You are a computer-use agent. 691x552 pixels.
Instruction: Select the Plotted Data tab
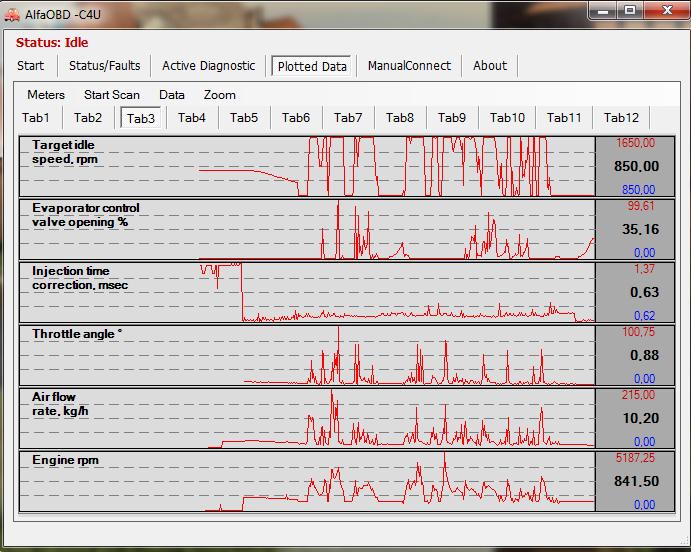coord(312,67)
